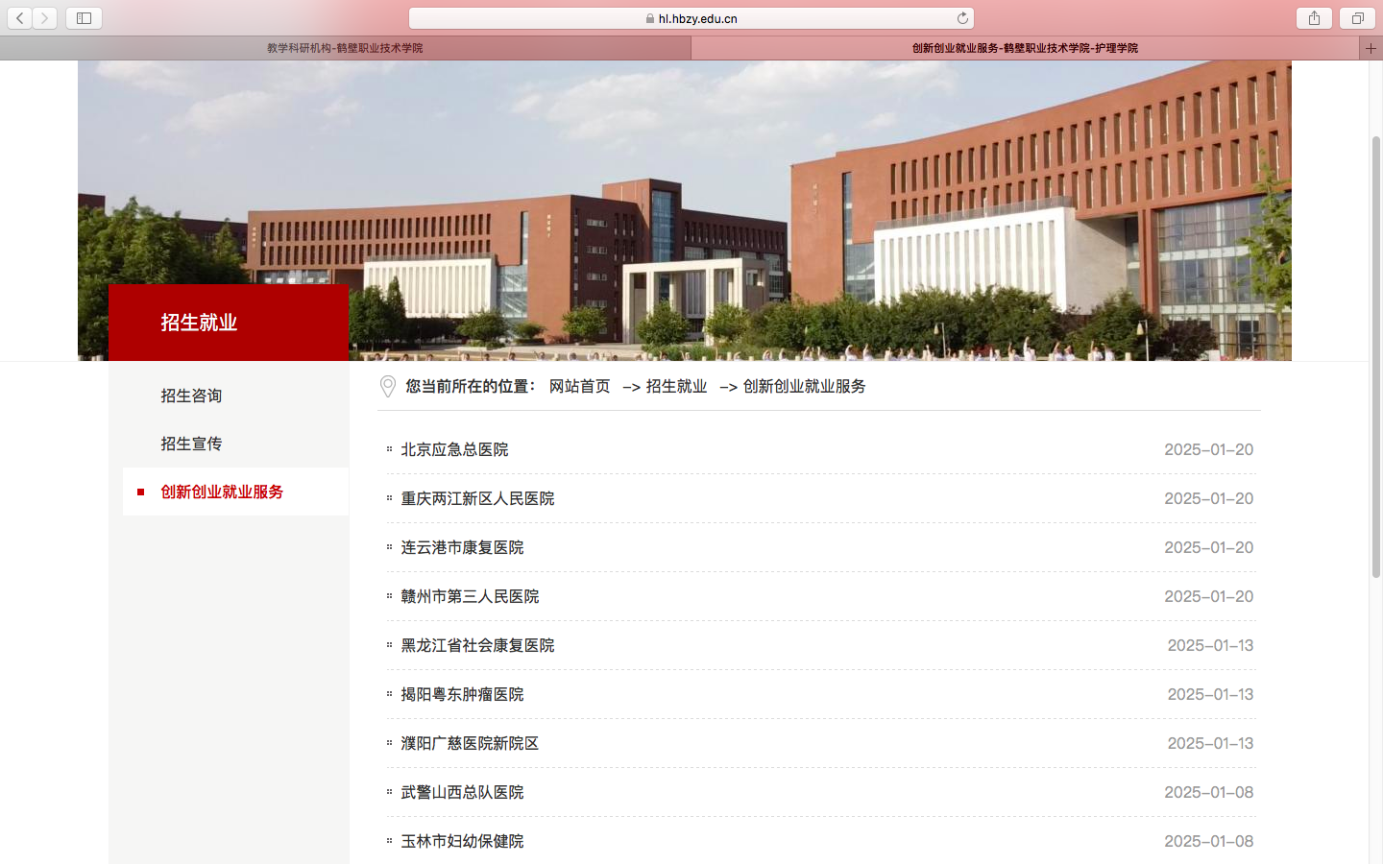Screen dimensions: 1383x864
Task: Click the Safari forward arrow button
Action: pyautogui.click(x=44, y=18)
